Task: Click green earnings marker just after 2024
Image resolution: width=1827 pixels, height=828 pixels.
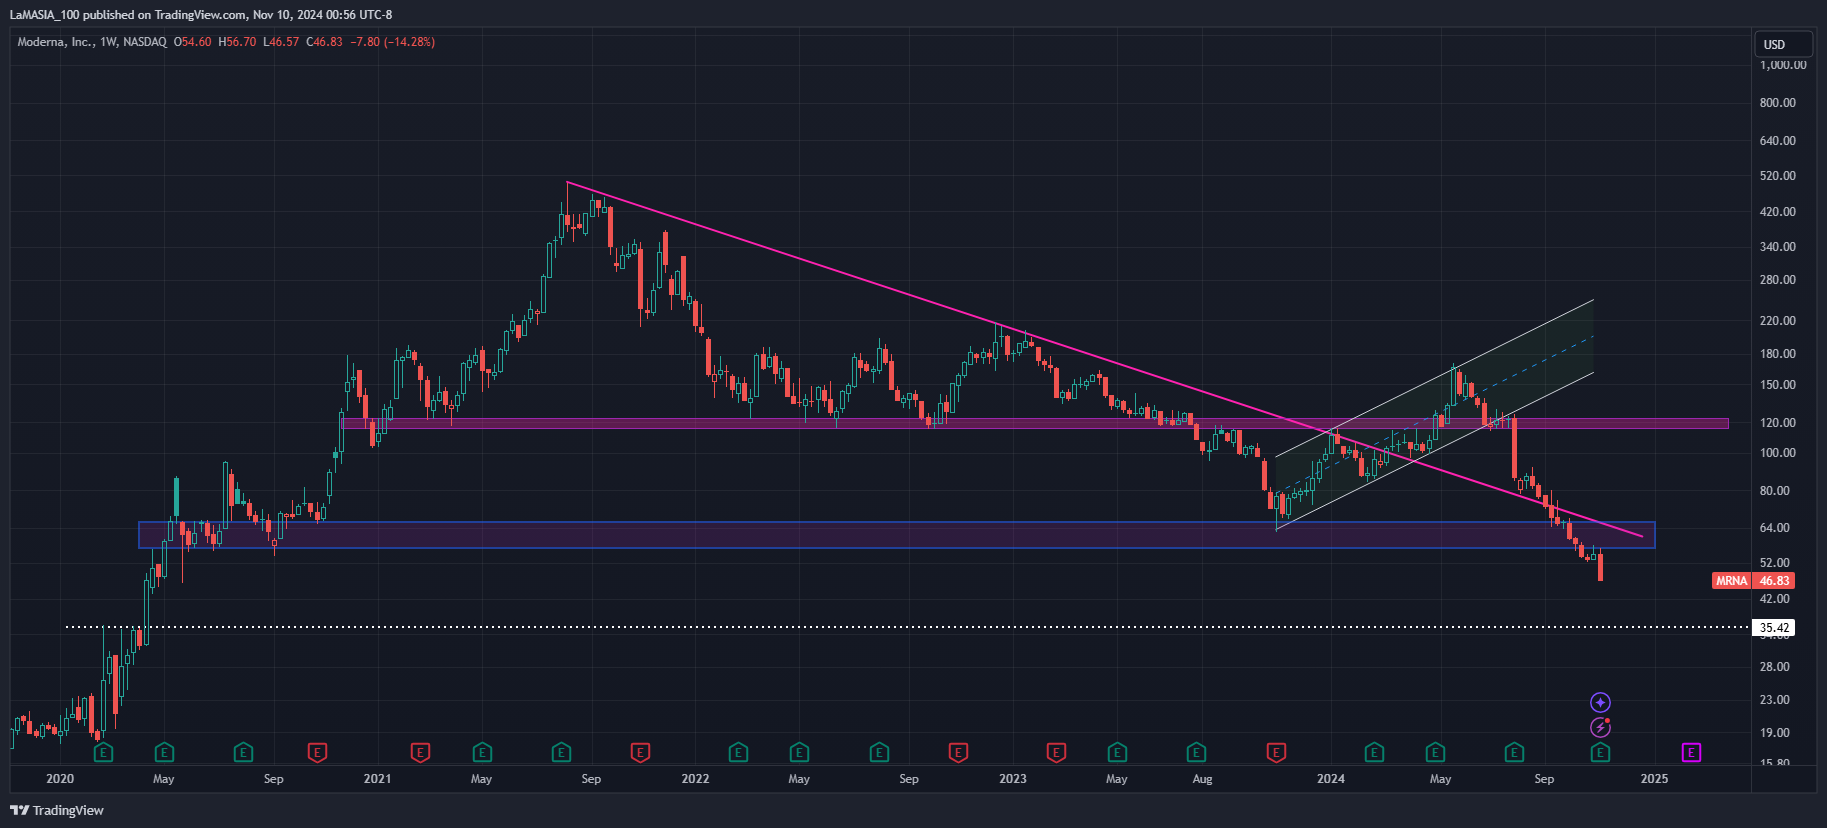Action: point(1374,752)
